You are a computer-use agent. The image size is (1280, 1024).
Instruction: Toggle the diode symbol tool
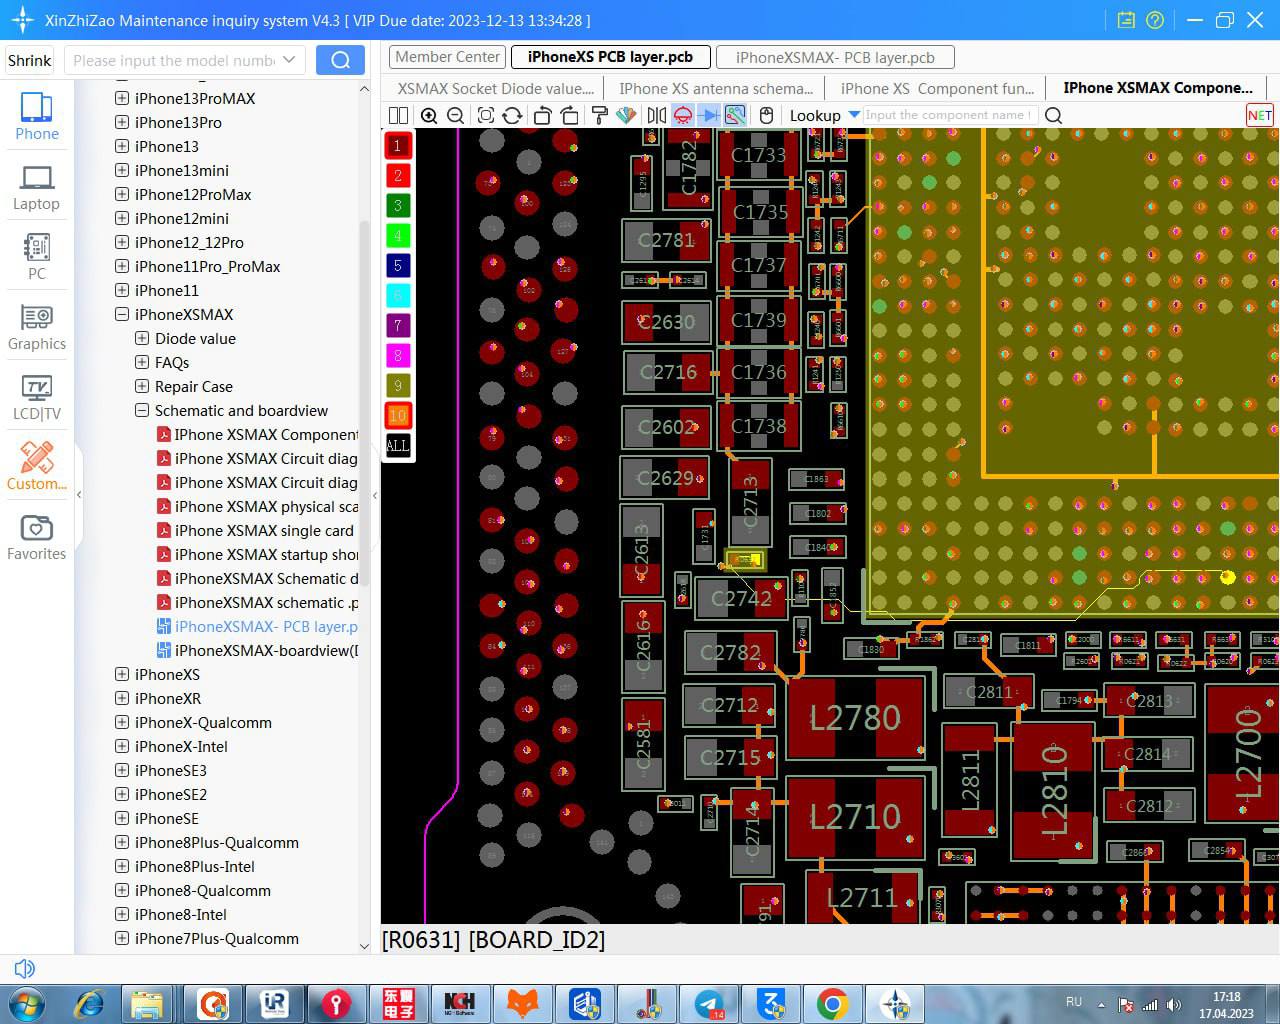click(x=709, y=115)
